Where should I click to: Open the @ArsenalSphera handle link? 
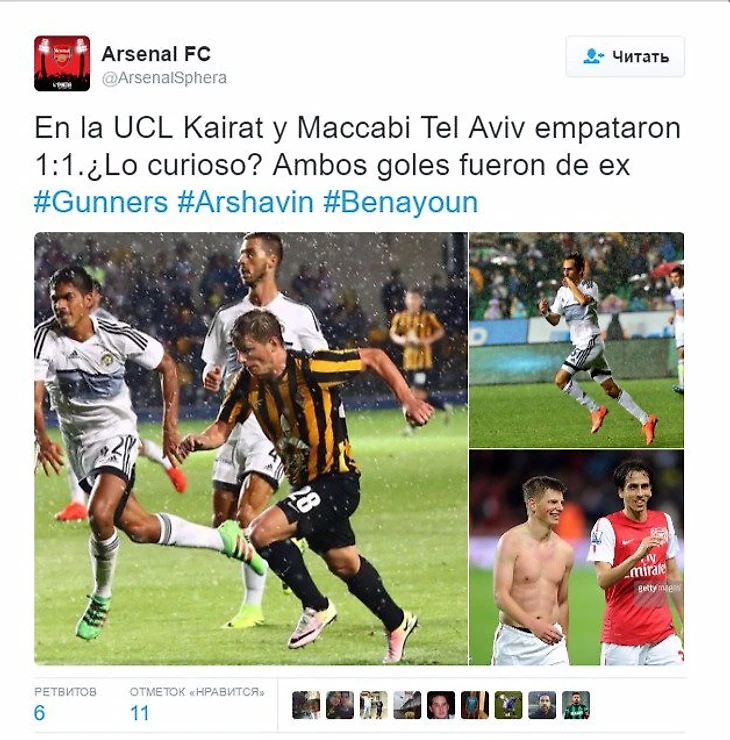click(x=164, y=78)
